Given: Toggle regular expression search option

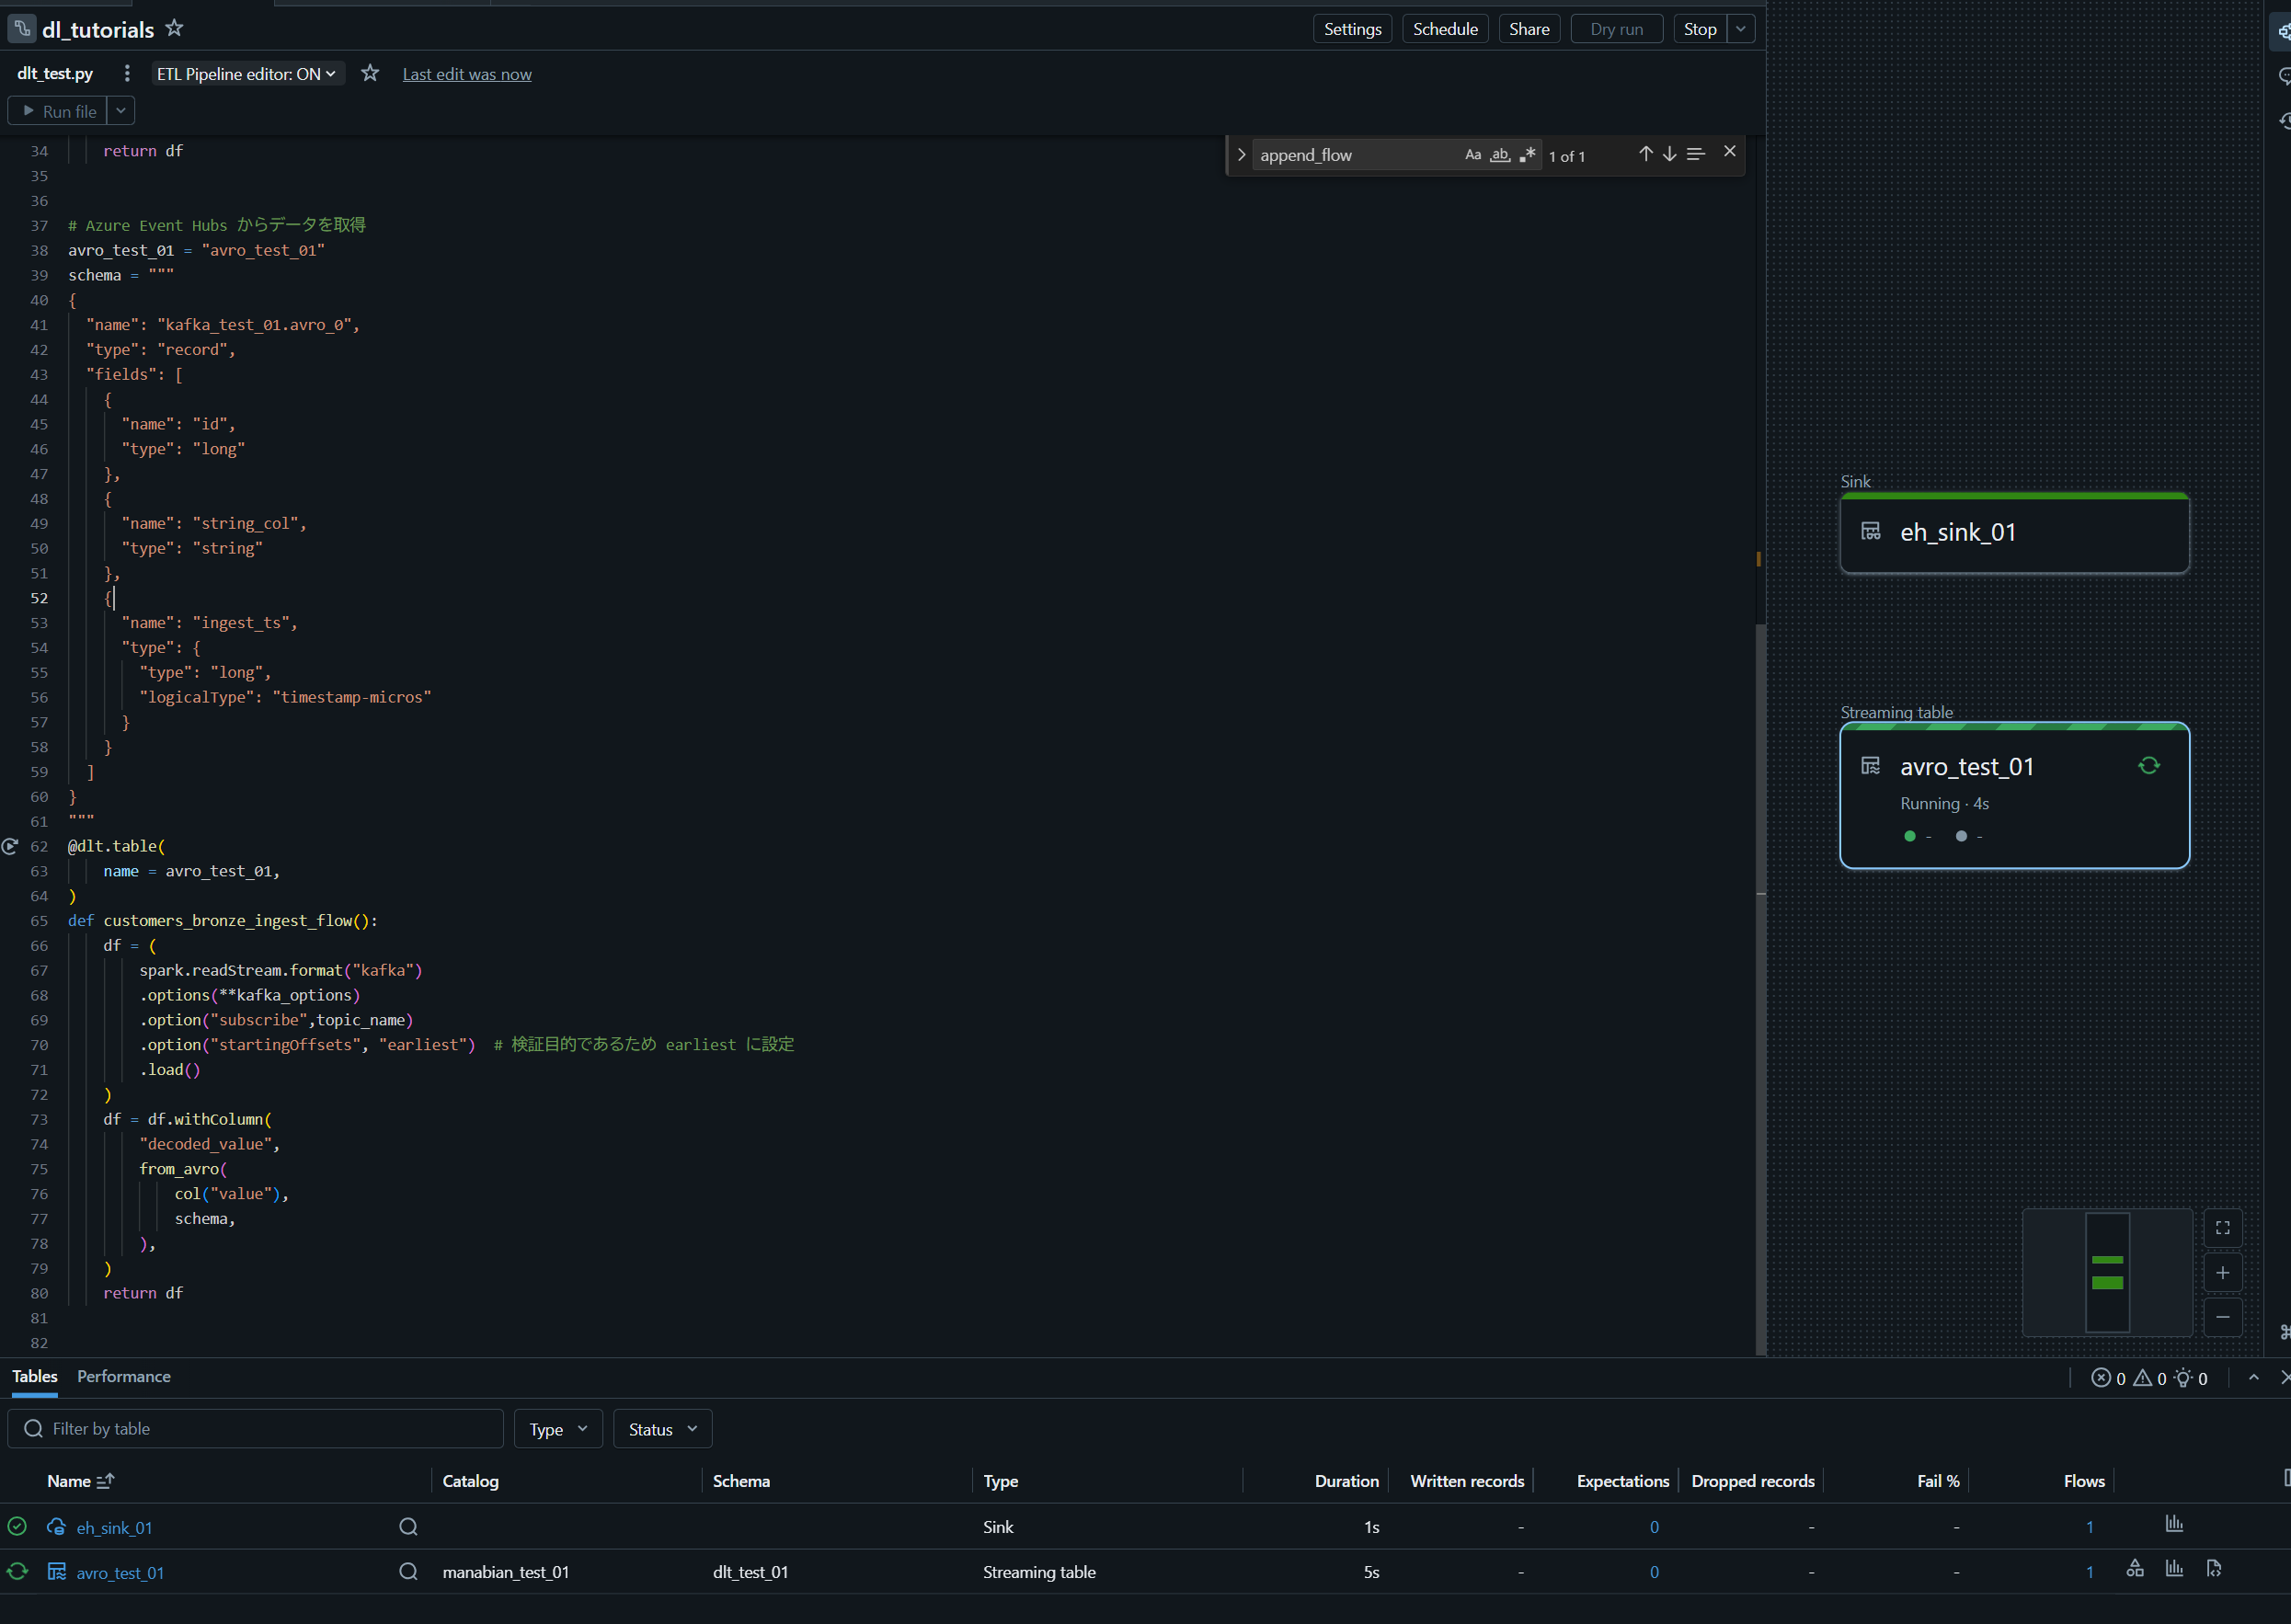Looking at the screenshot, I should pyautogui.click(x=1527, y=155).
